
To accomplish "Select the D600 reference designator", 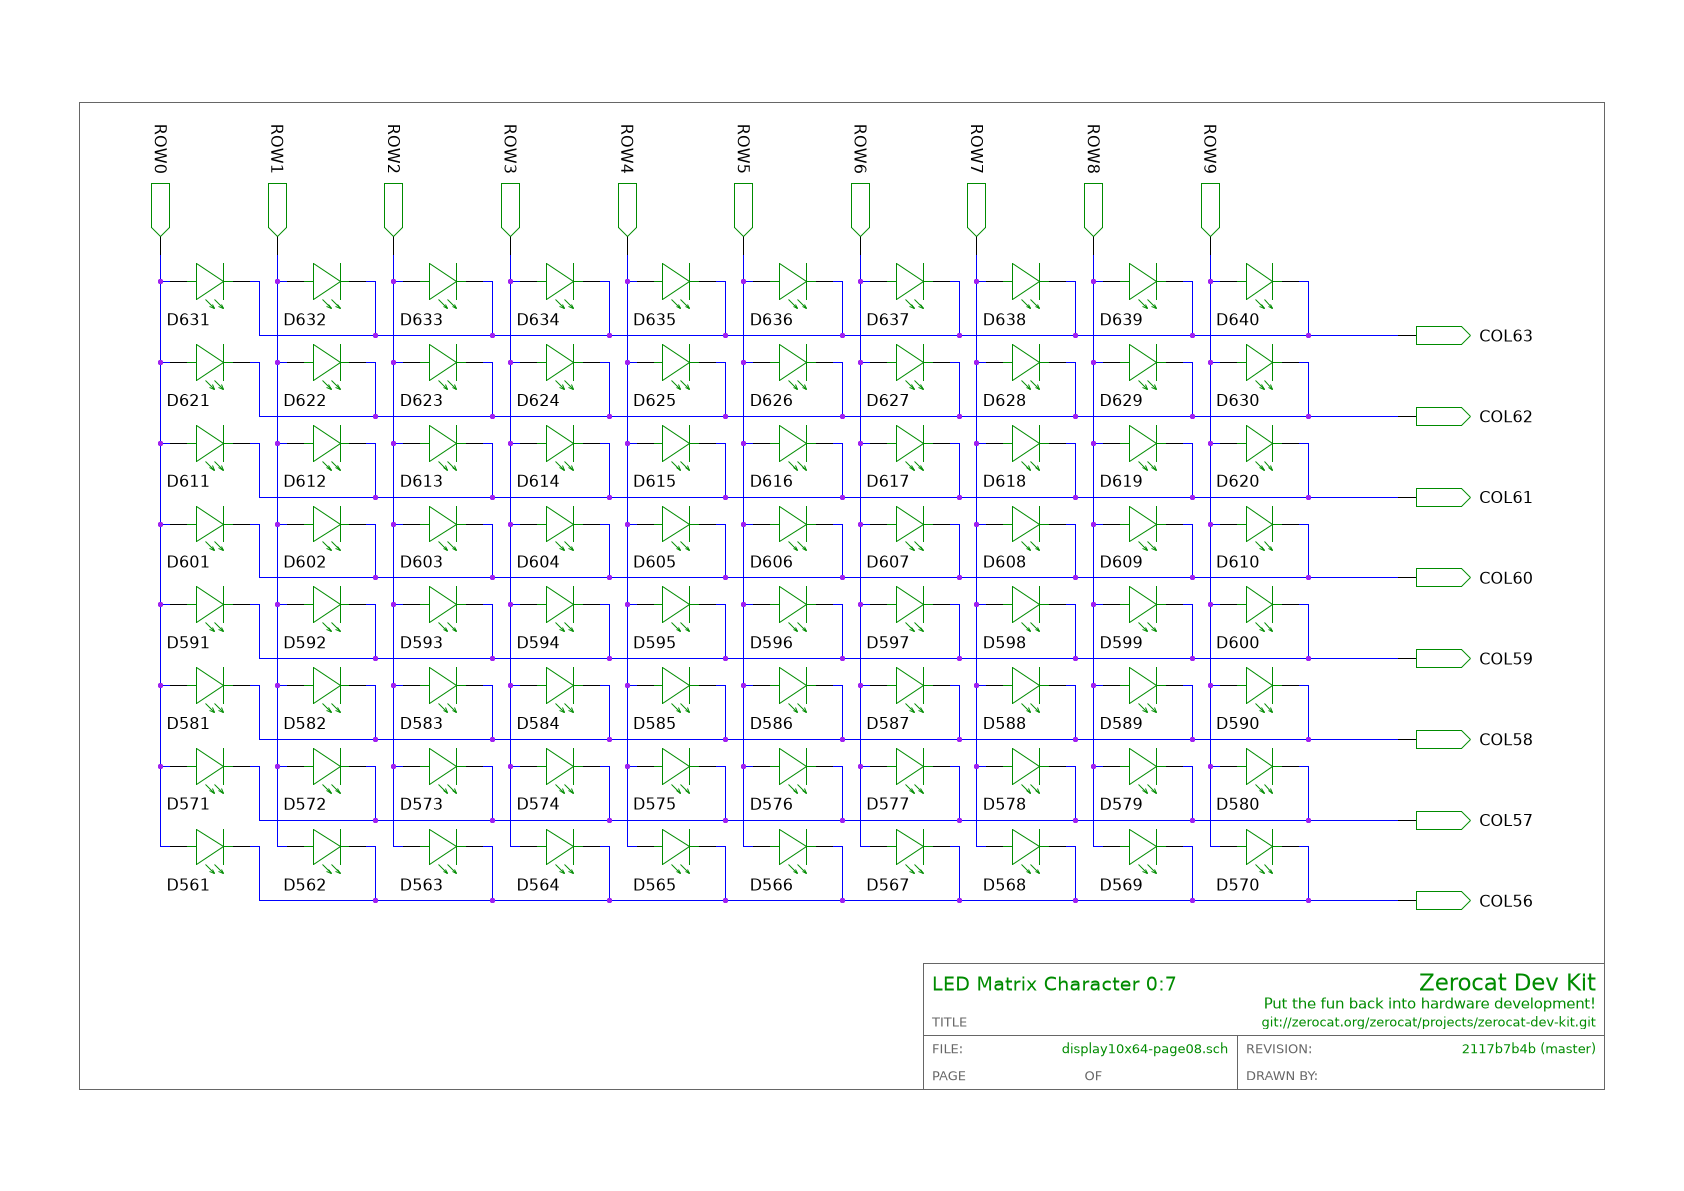I will coord(1237,643).
